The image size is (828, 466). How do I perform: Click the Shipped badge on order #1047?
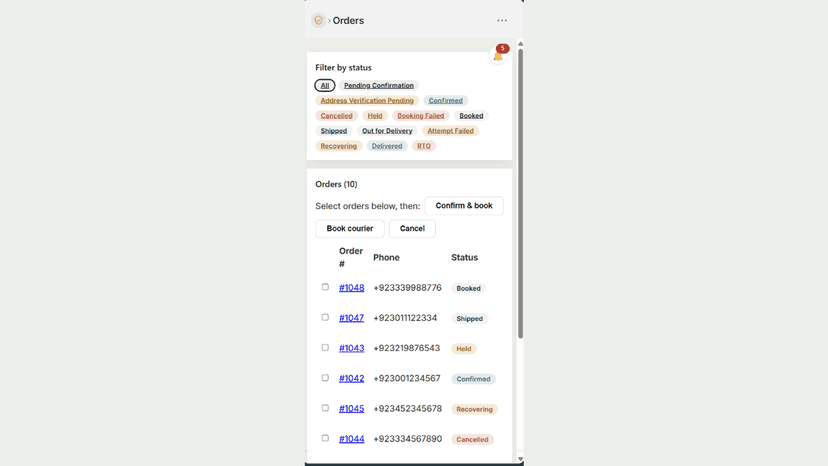point(469,319)
